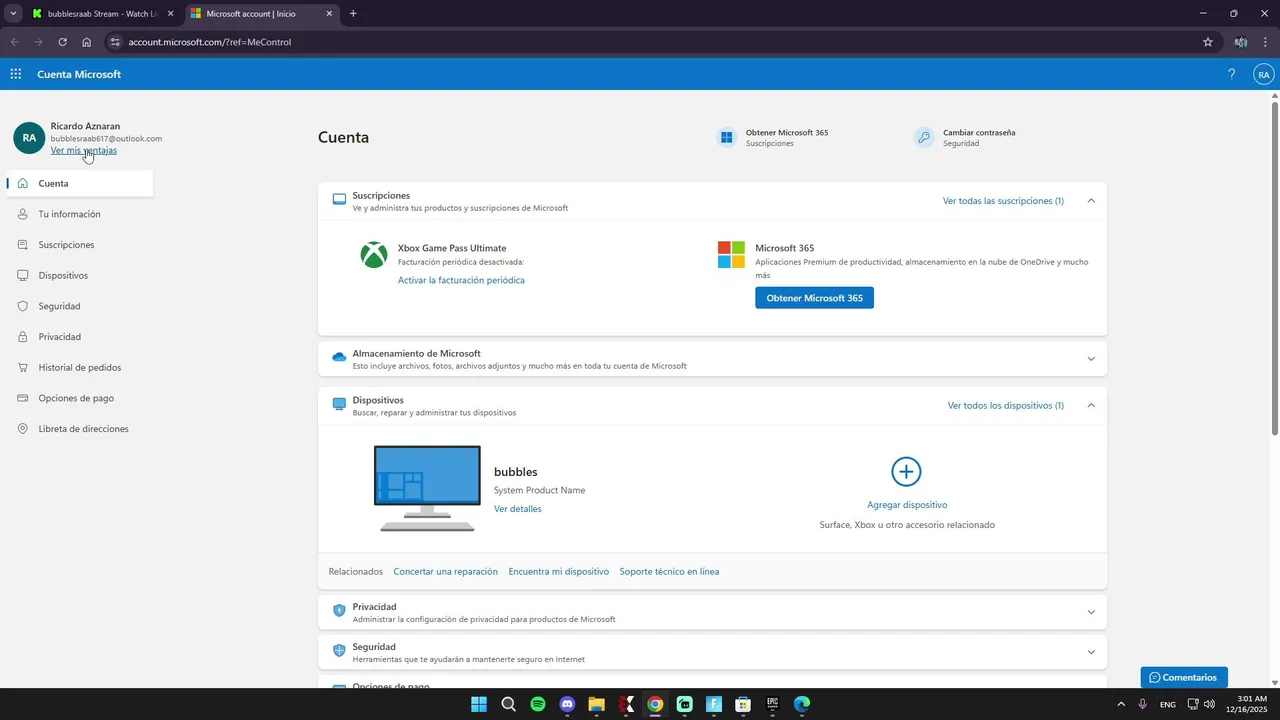The image size is (1280, 720).
Task: Open Privacidad in the sidebar
Action: tap(80, 337)
